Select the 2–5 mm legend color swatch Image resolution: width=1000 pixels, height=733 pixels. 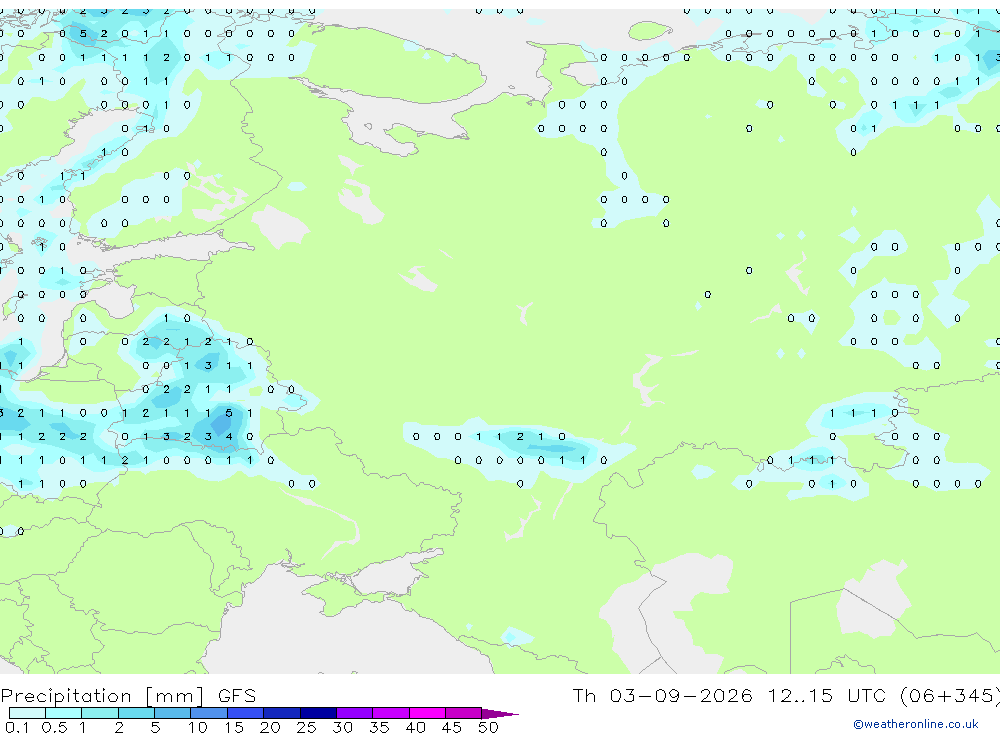click(x=136, y=713)
